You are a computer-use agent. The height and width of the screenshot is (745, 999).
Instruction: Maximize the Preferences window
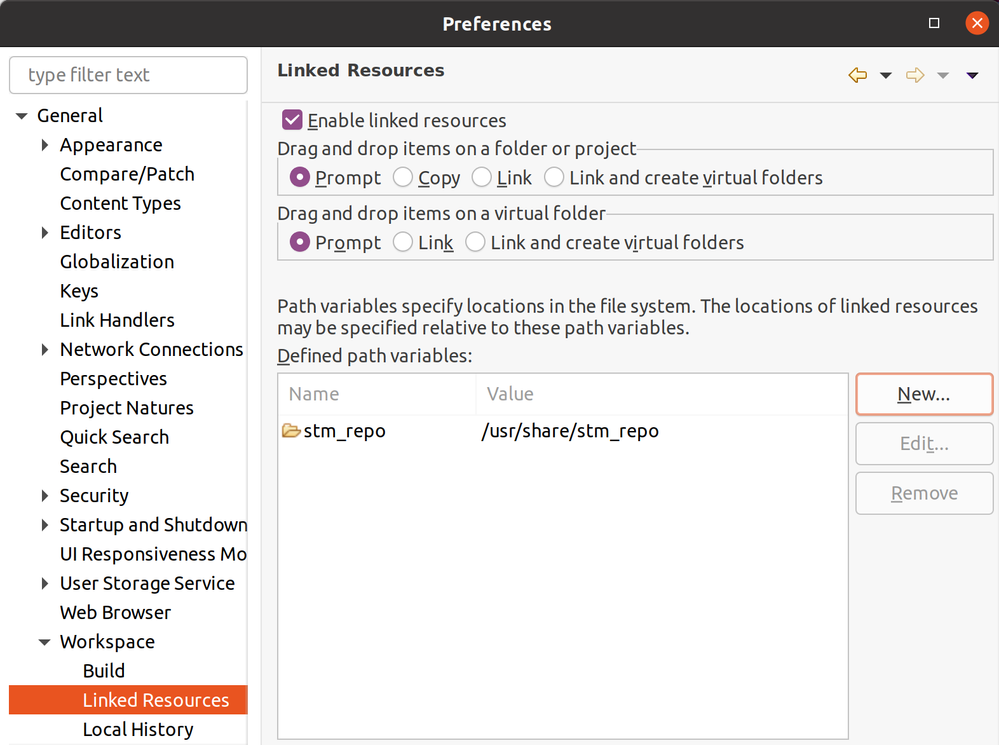(934, 23)
